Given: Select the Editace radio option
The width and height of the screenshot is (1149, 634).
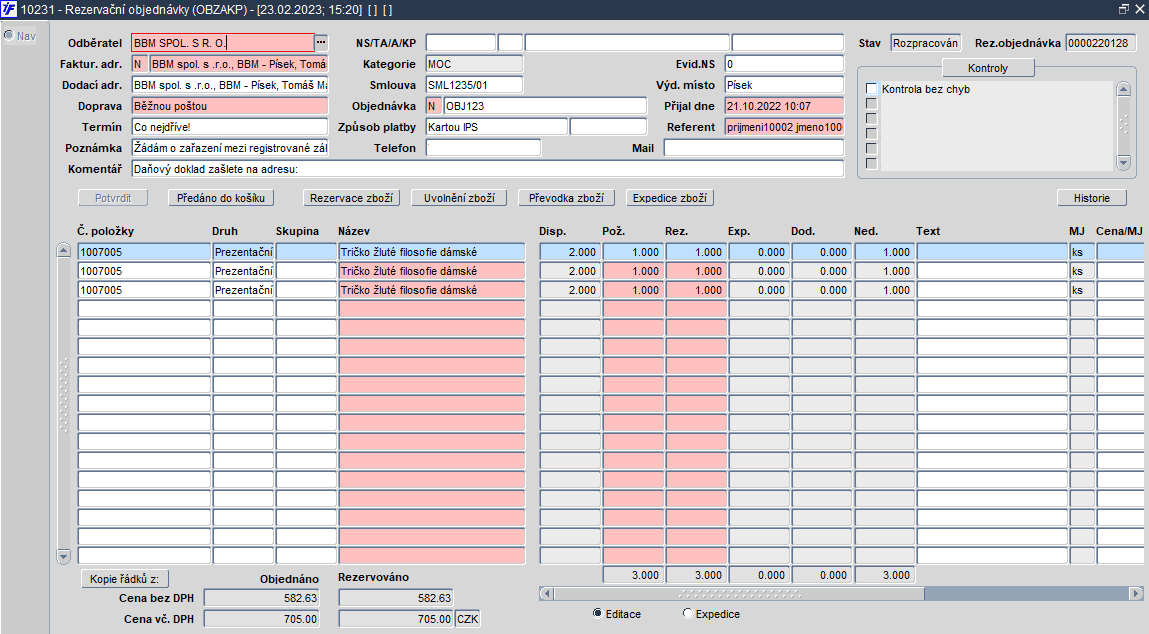Looking at the screenshot, I should [x=597, y=613].
